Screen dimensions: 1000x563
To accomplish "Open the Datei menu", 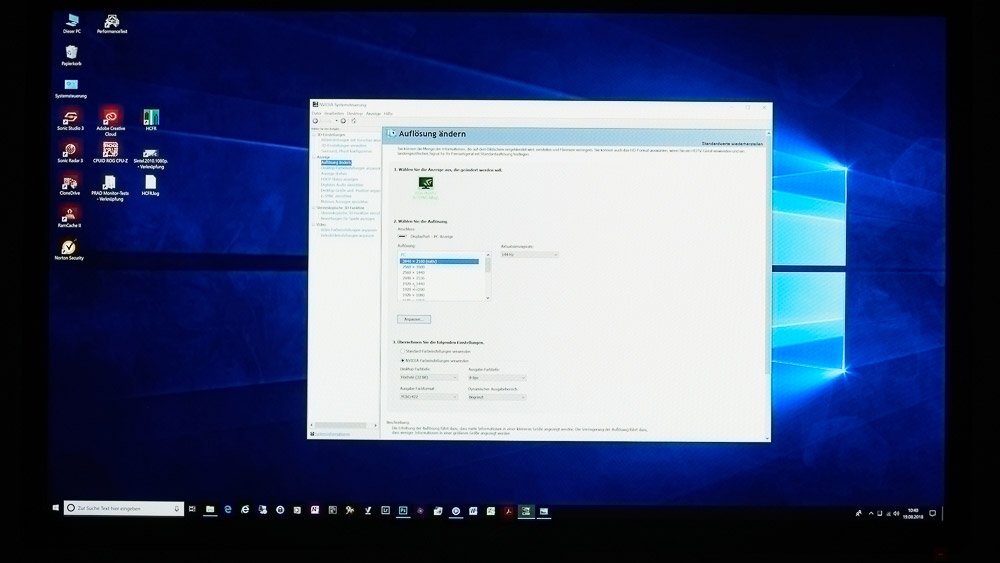I will (x=316, y=113).
